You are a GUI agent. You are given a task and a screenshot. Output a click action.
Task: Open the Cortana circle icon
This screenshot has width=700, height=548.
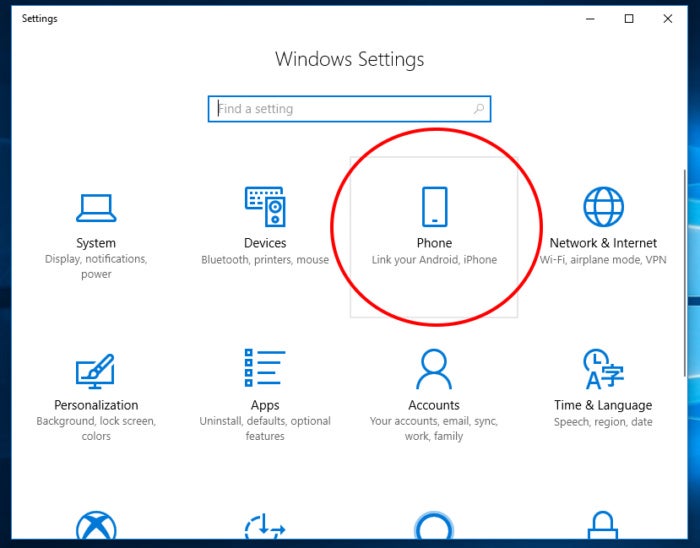[x=434, y=525]
